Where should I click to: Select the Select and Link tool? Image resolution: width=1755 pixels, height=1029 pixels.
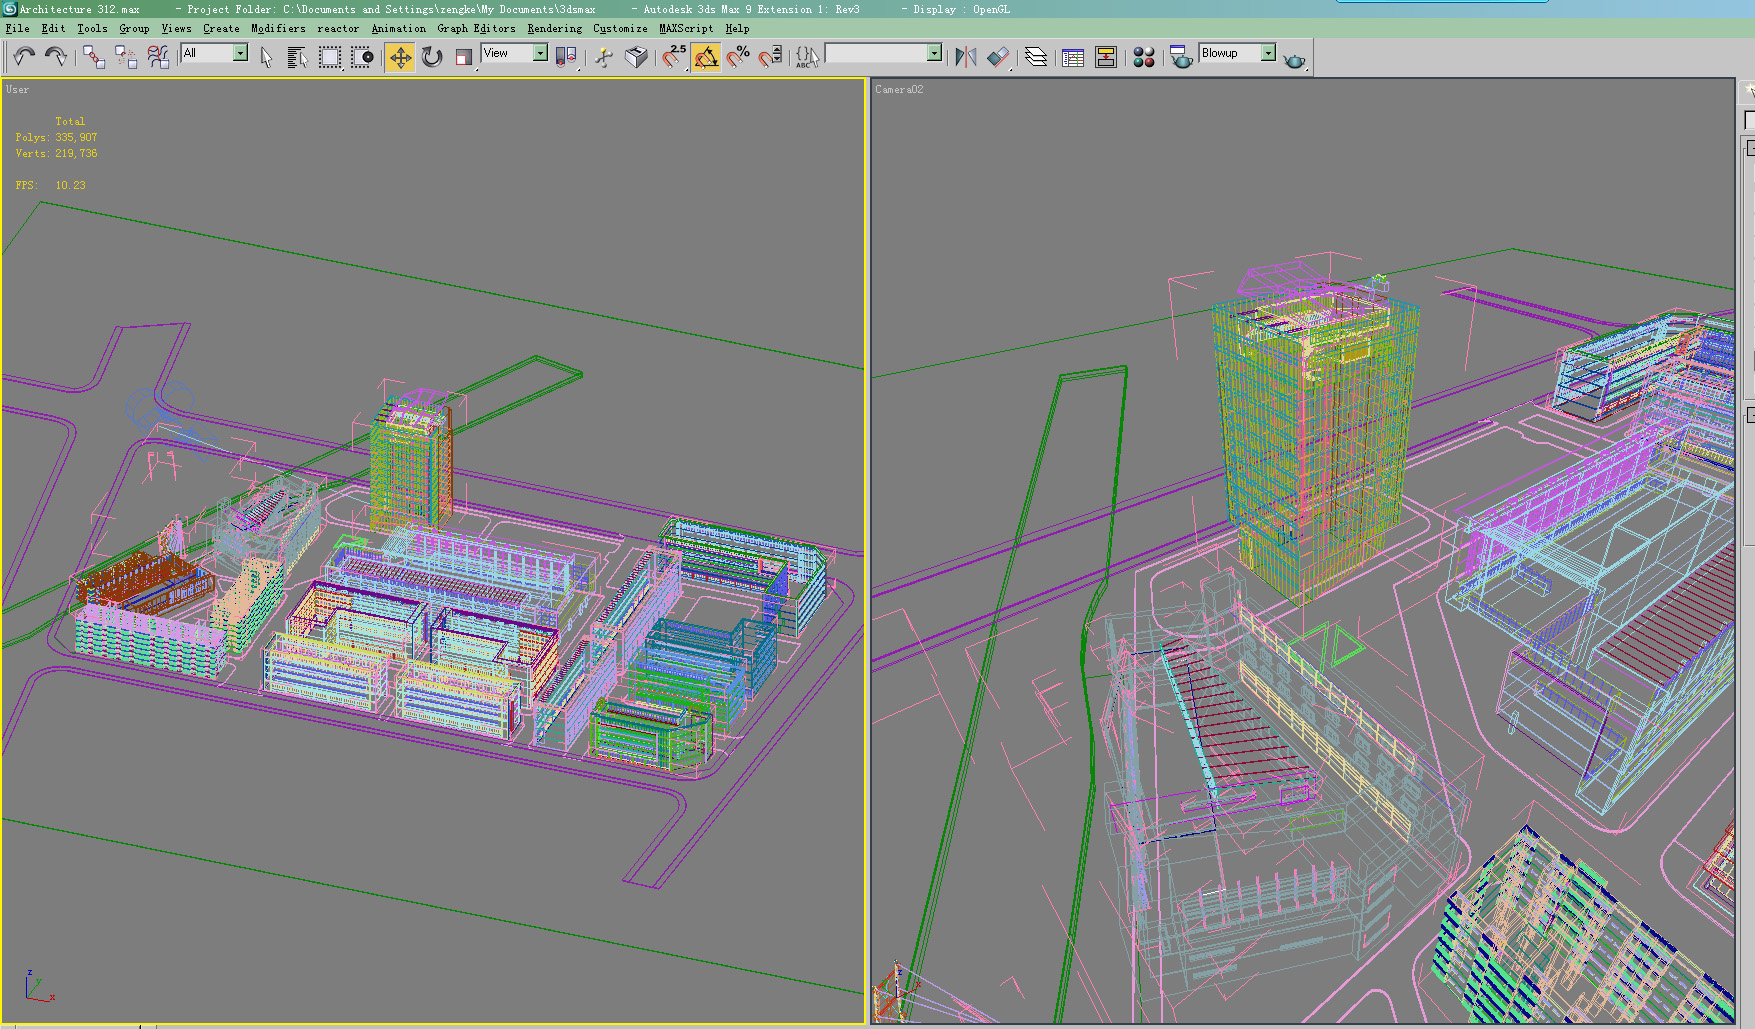93,57
